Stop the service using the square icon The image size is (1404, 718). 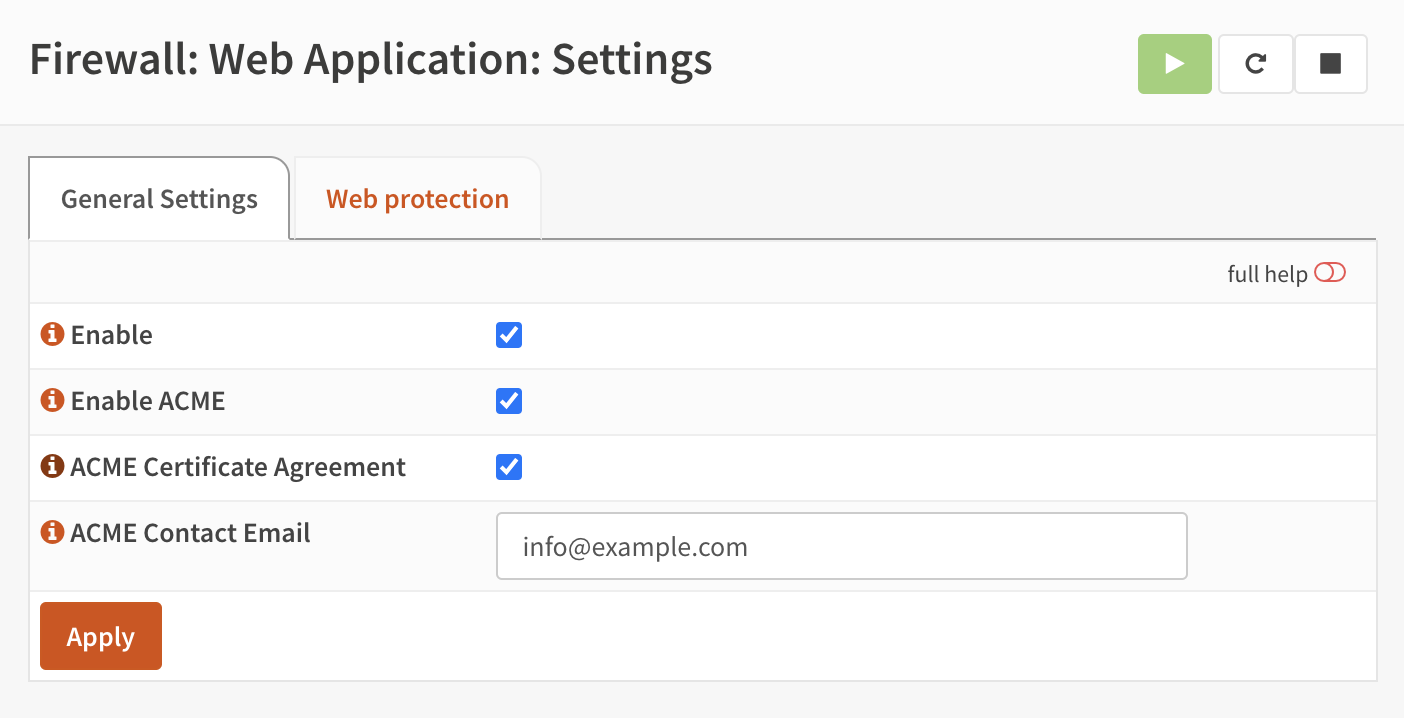[x=1330, y=64]
